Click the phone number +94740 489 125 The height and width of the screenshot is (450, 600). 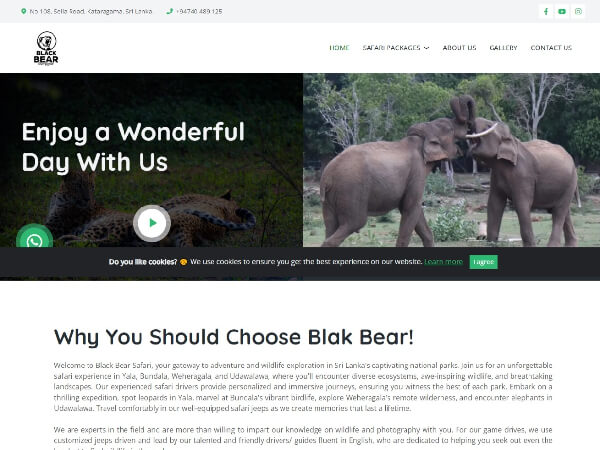[x=199, y=11]
